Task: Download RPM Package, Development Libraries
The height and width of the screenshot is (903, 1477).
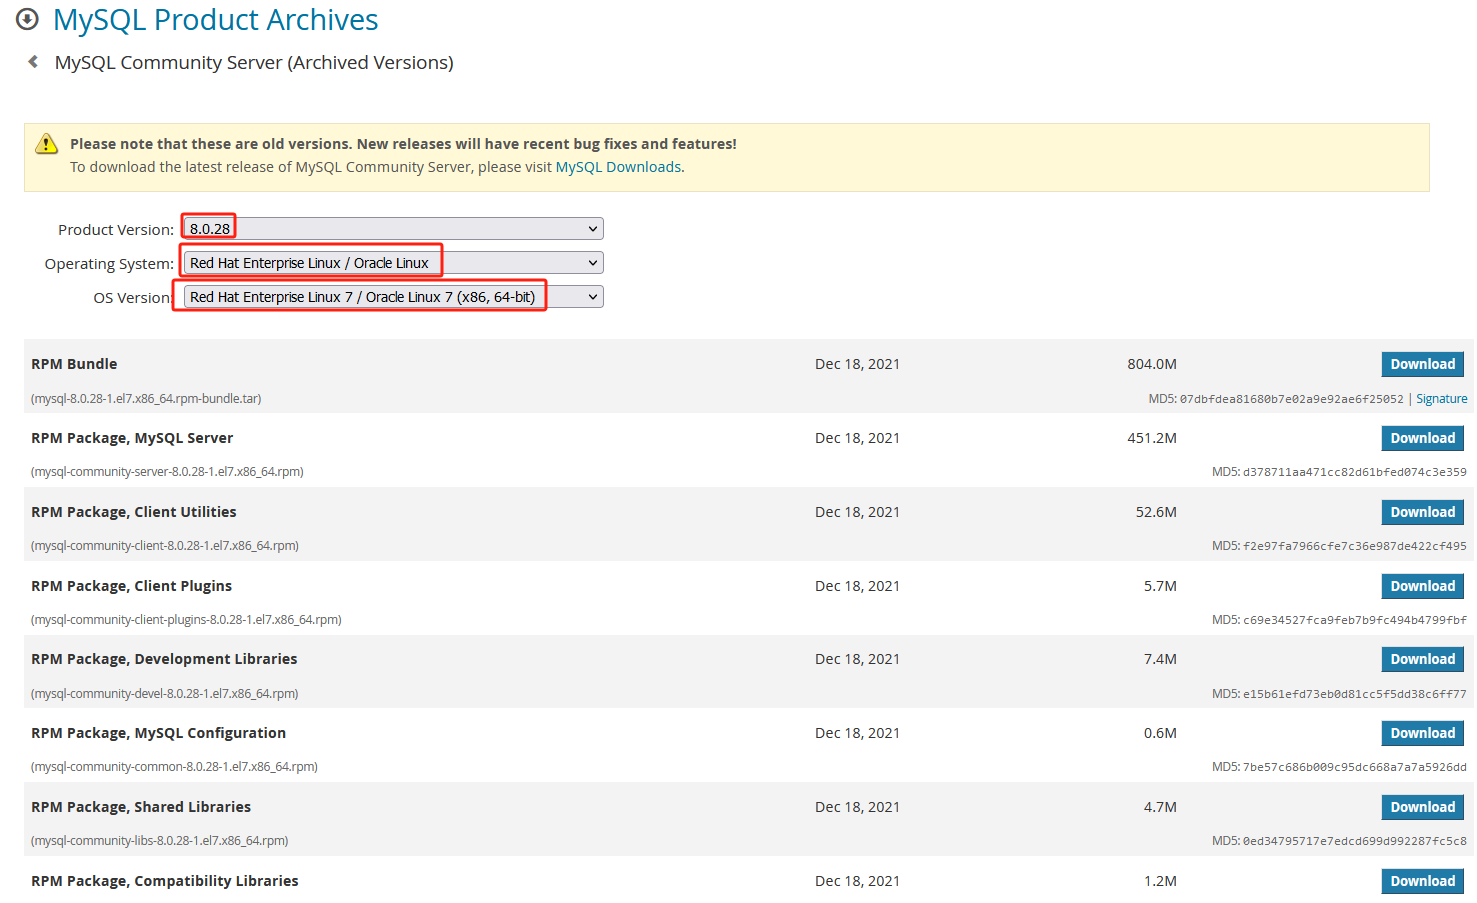Action: (x=1422, y=659)
